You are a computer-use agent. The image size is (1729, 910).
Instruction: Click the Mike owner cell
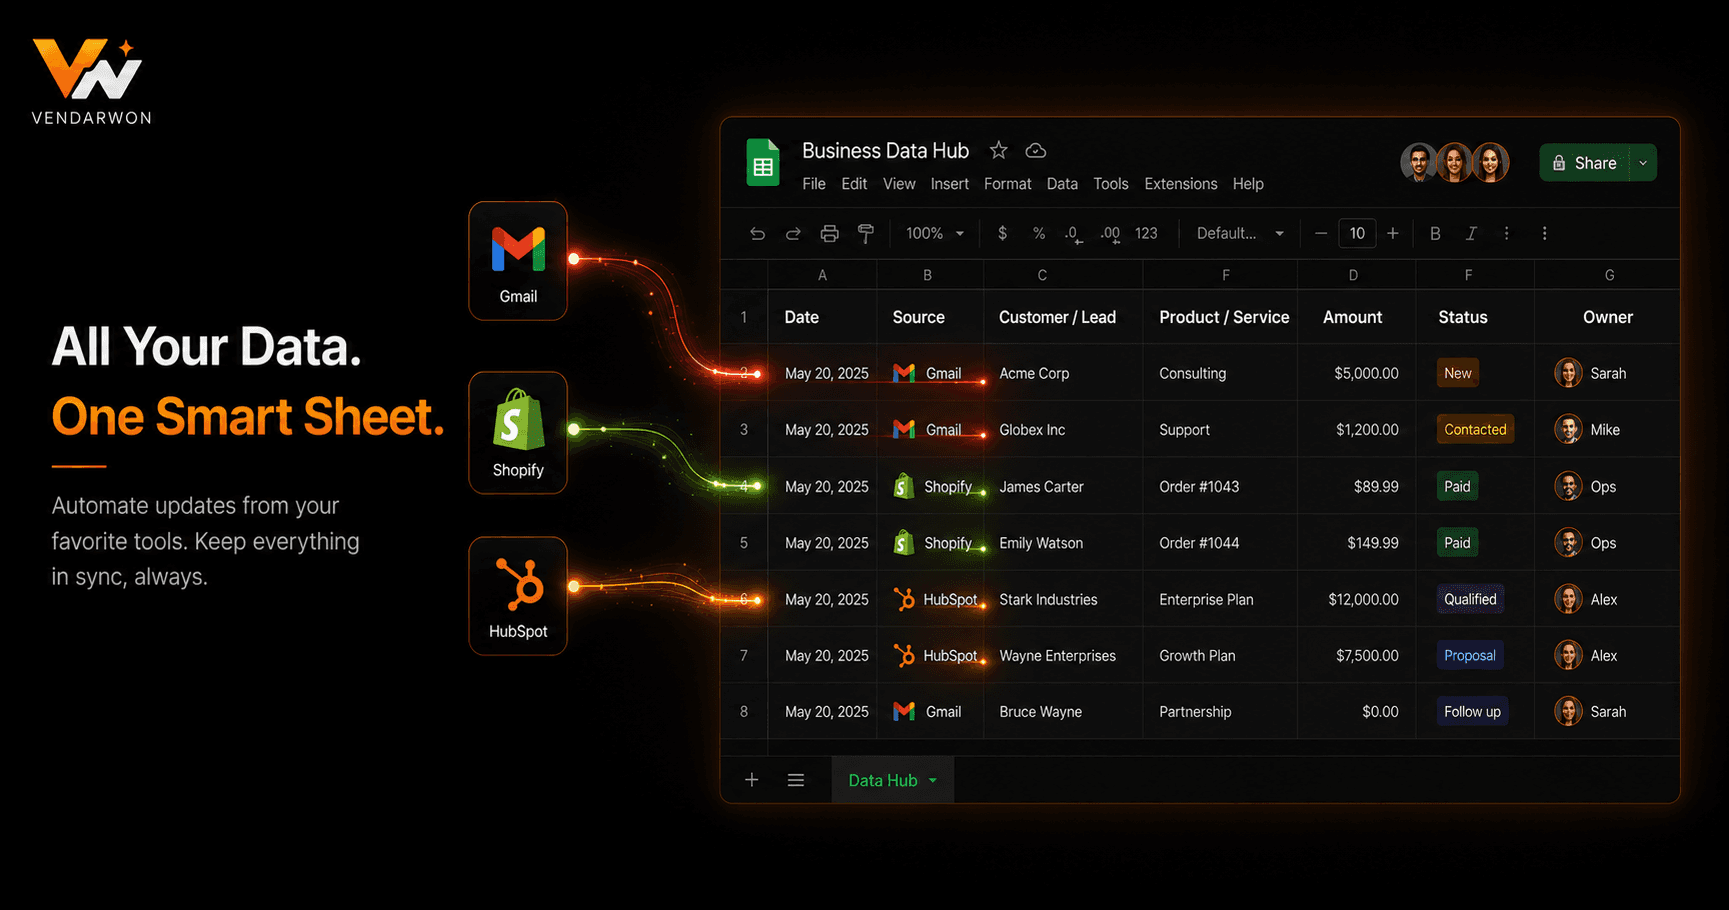point(1607,429)
